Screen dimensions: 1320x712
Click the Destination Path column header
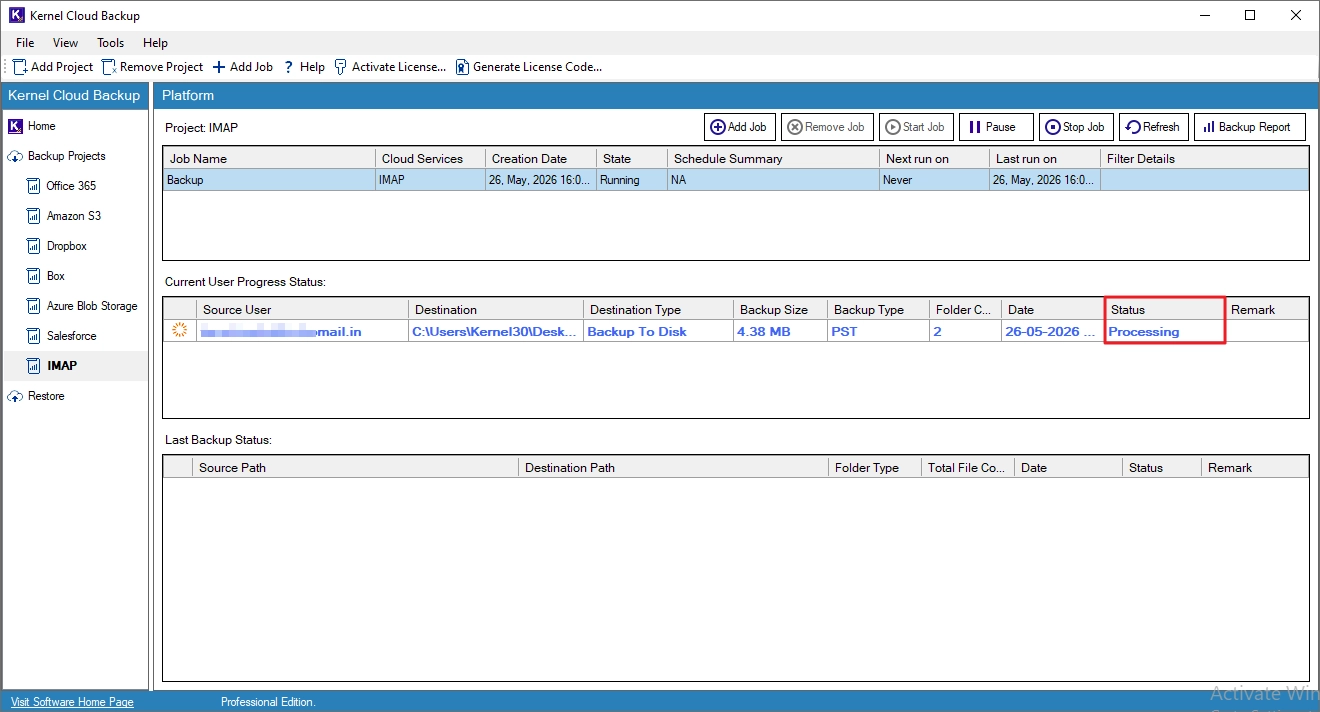pyautogui.click(x=675, y=467)
